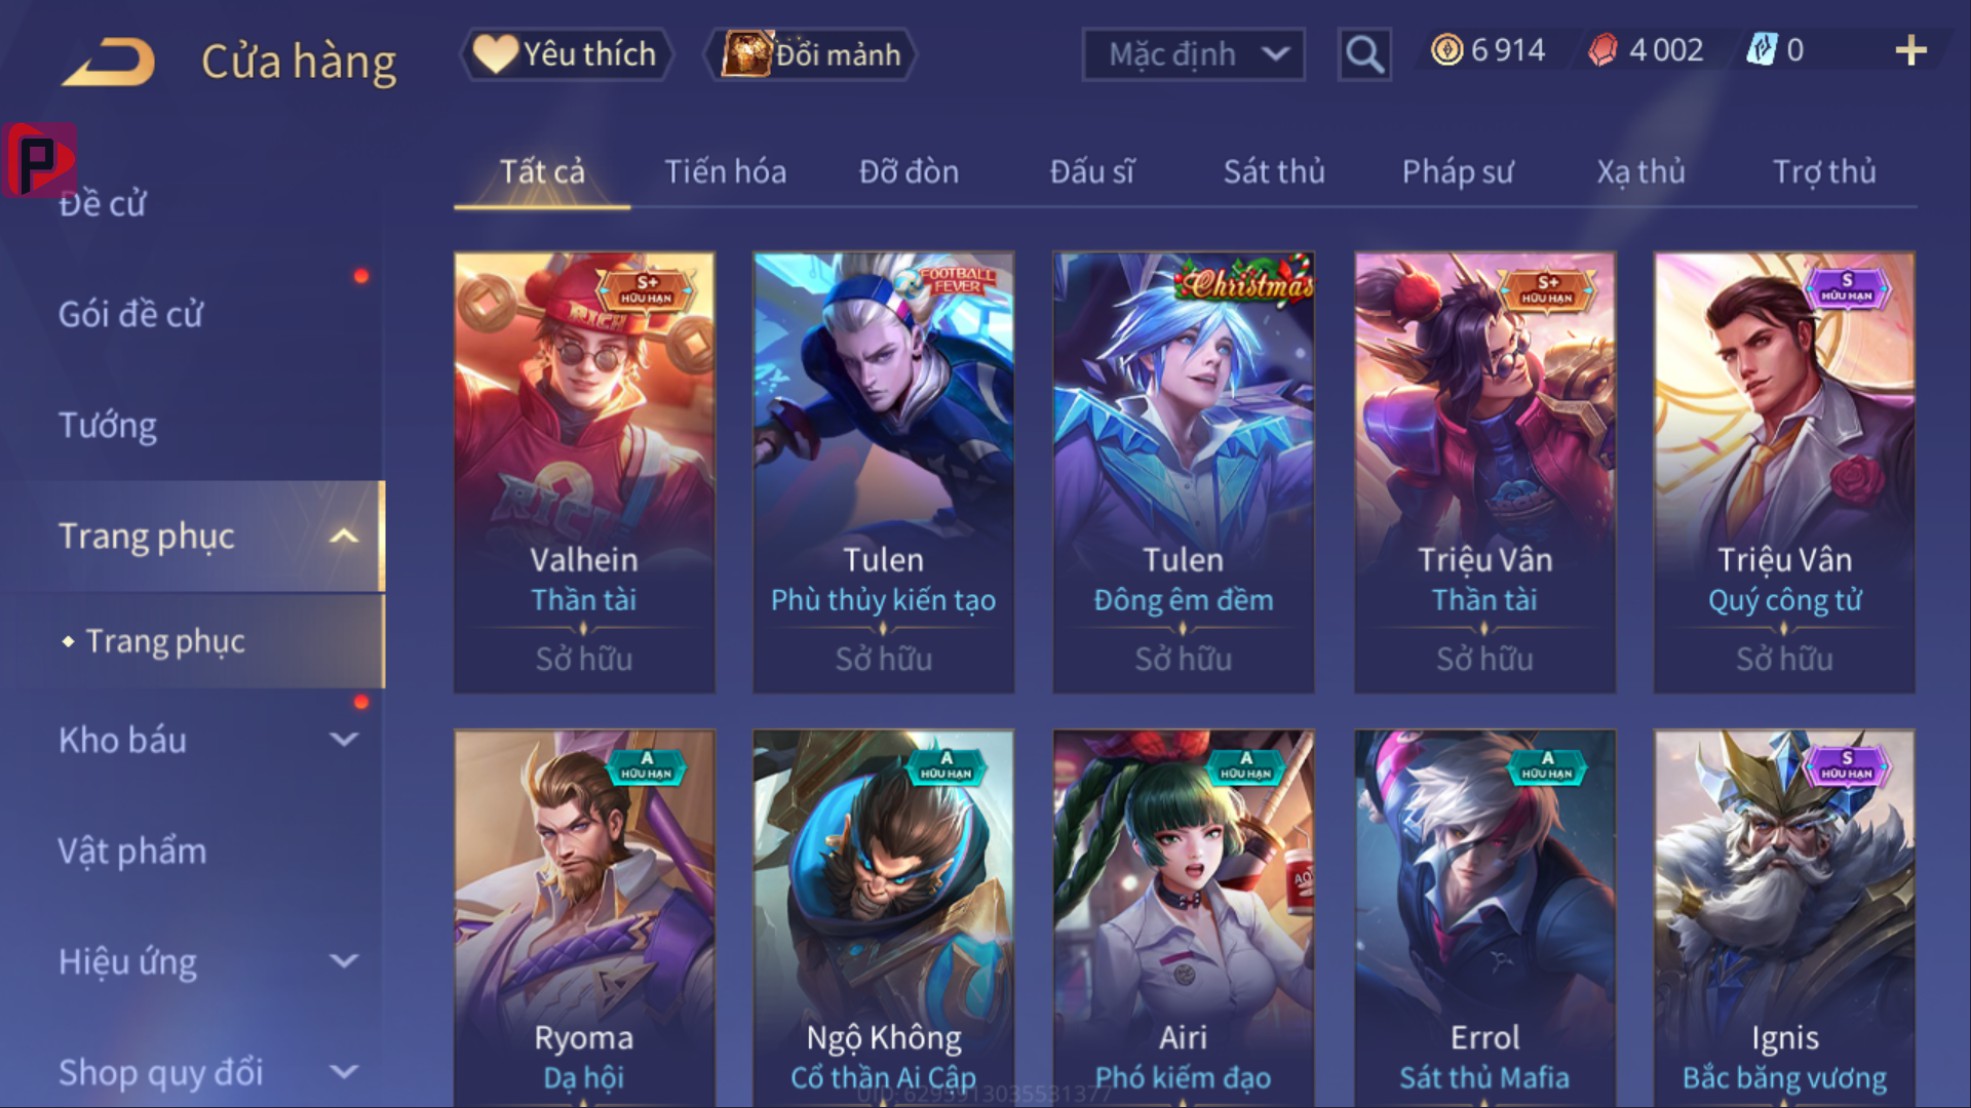
Task: Expand the Kho báu sidebar section
Action: click(x=343, y=740)
